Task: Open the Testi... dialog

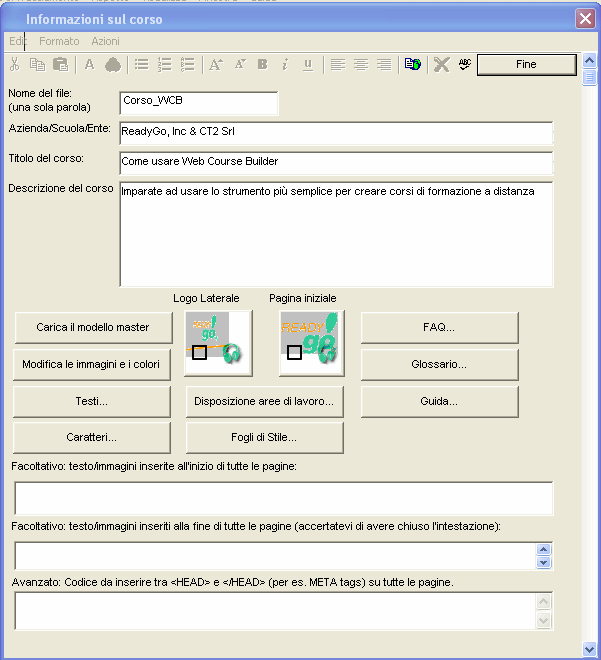Action: click(91, 401)
